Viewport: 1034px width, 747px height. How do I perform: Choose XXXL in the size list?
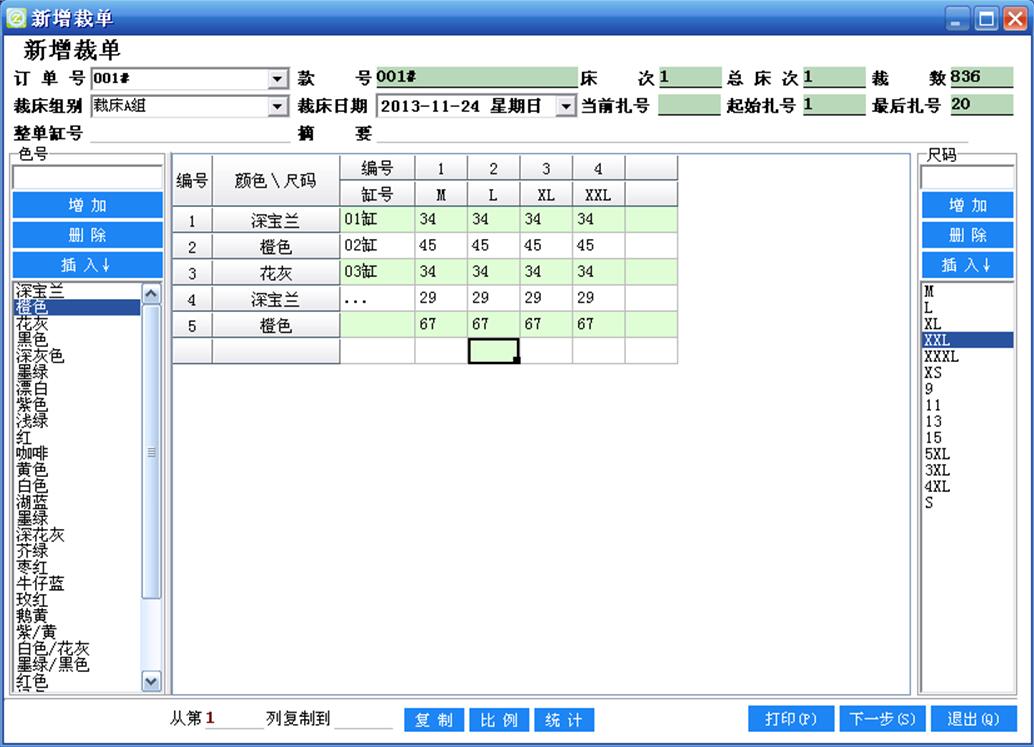pyautogui.click(x=941, y=357)
